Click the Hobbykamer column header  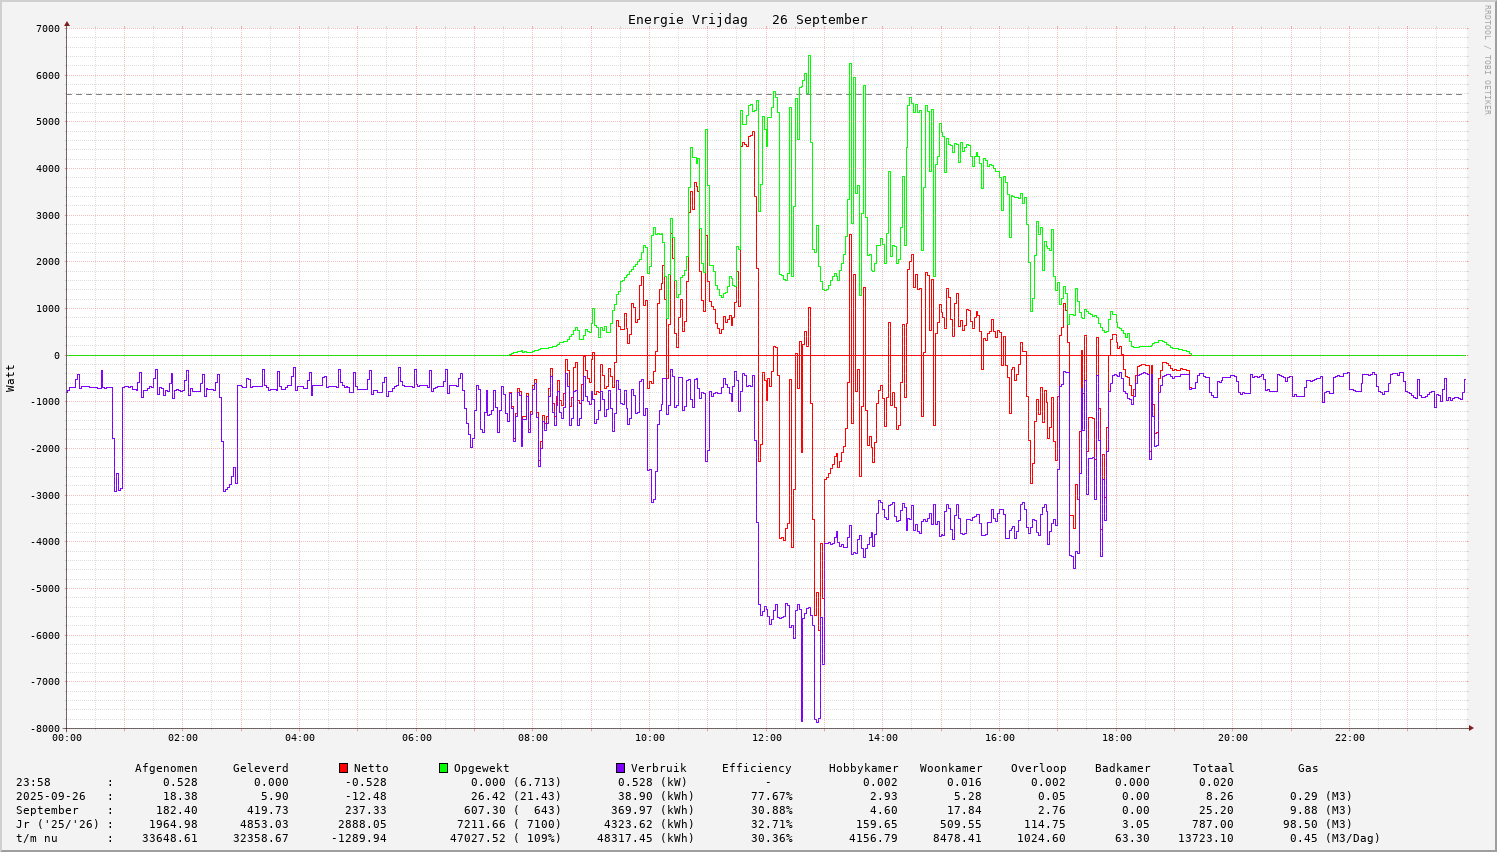[863, 768]
